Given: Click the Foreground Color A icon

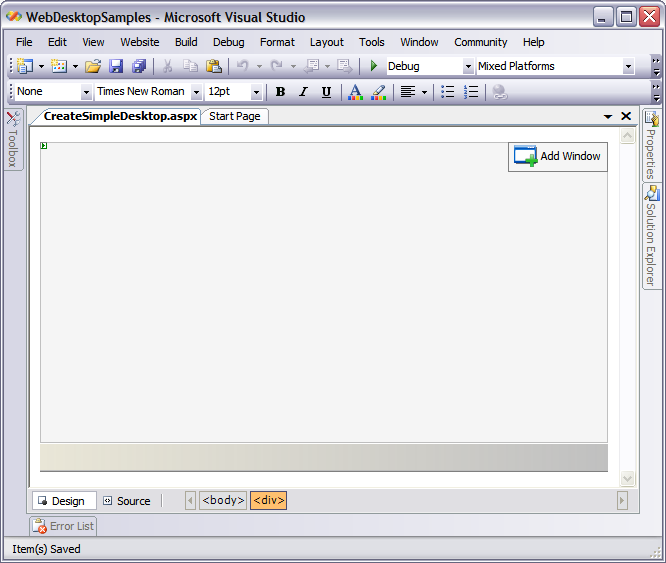Looking at the screenshot, I should 355,92.
